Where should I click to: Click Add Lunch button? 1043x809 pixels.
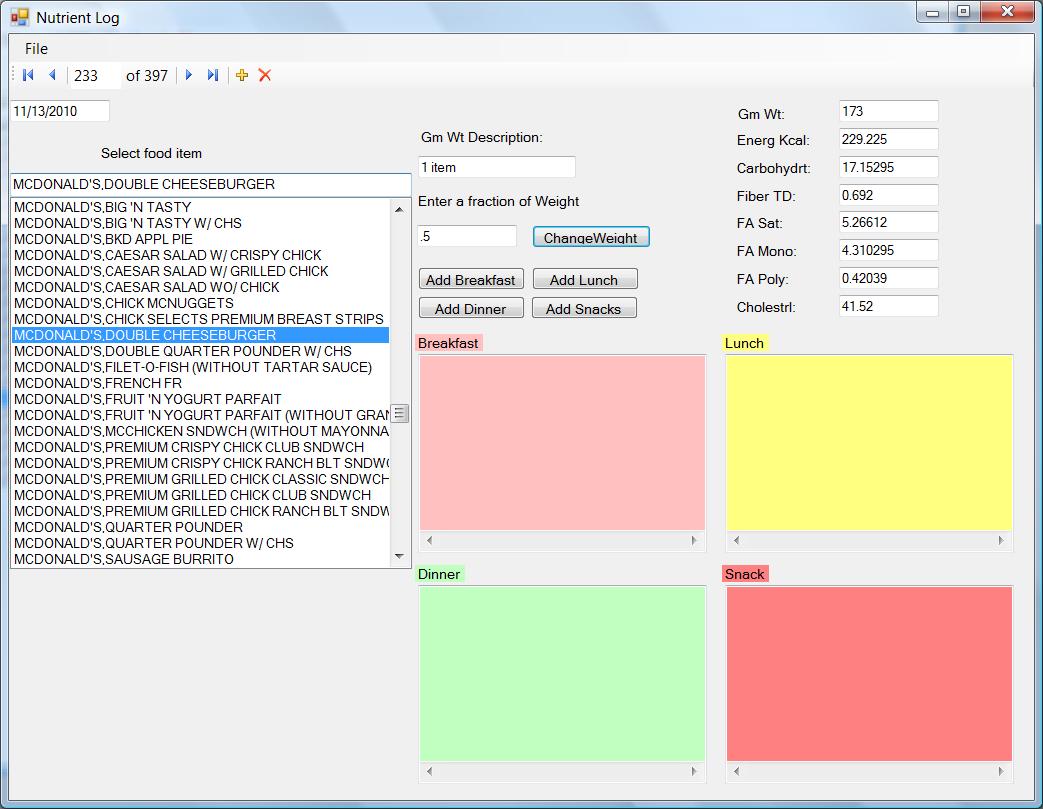(584, 279)
